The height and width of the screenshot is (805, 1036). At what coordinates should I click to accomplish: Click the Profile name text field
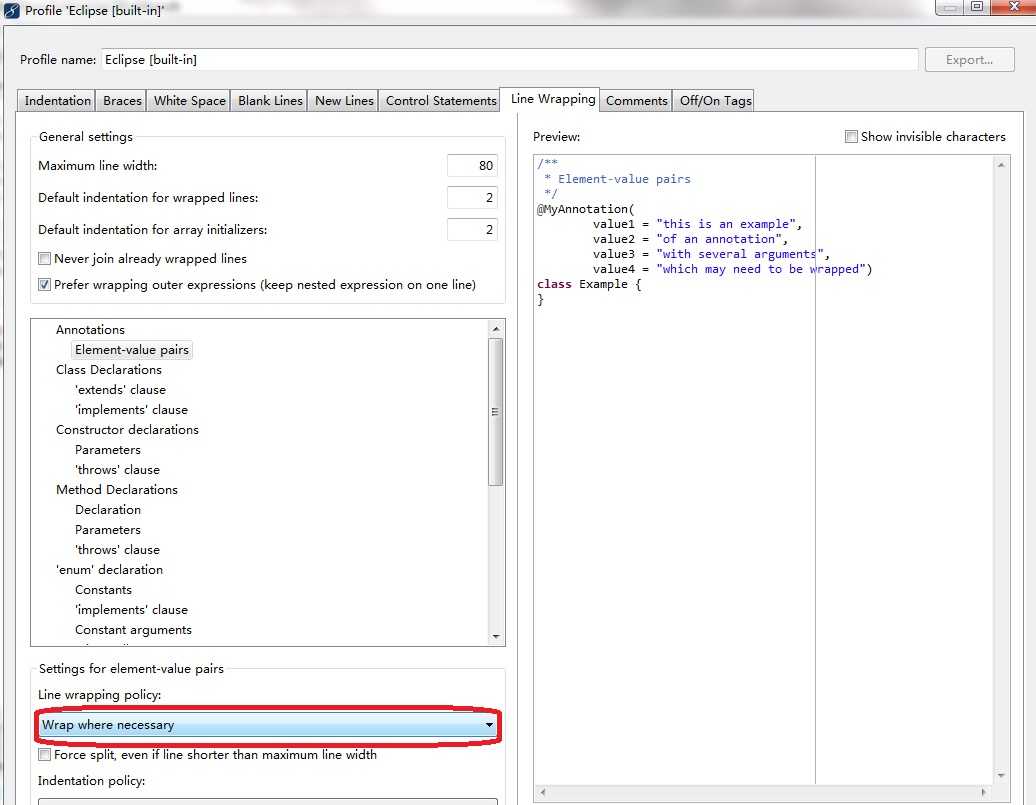[x=509, y=59]
